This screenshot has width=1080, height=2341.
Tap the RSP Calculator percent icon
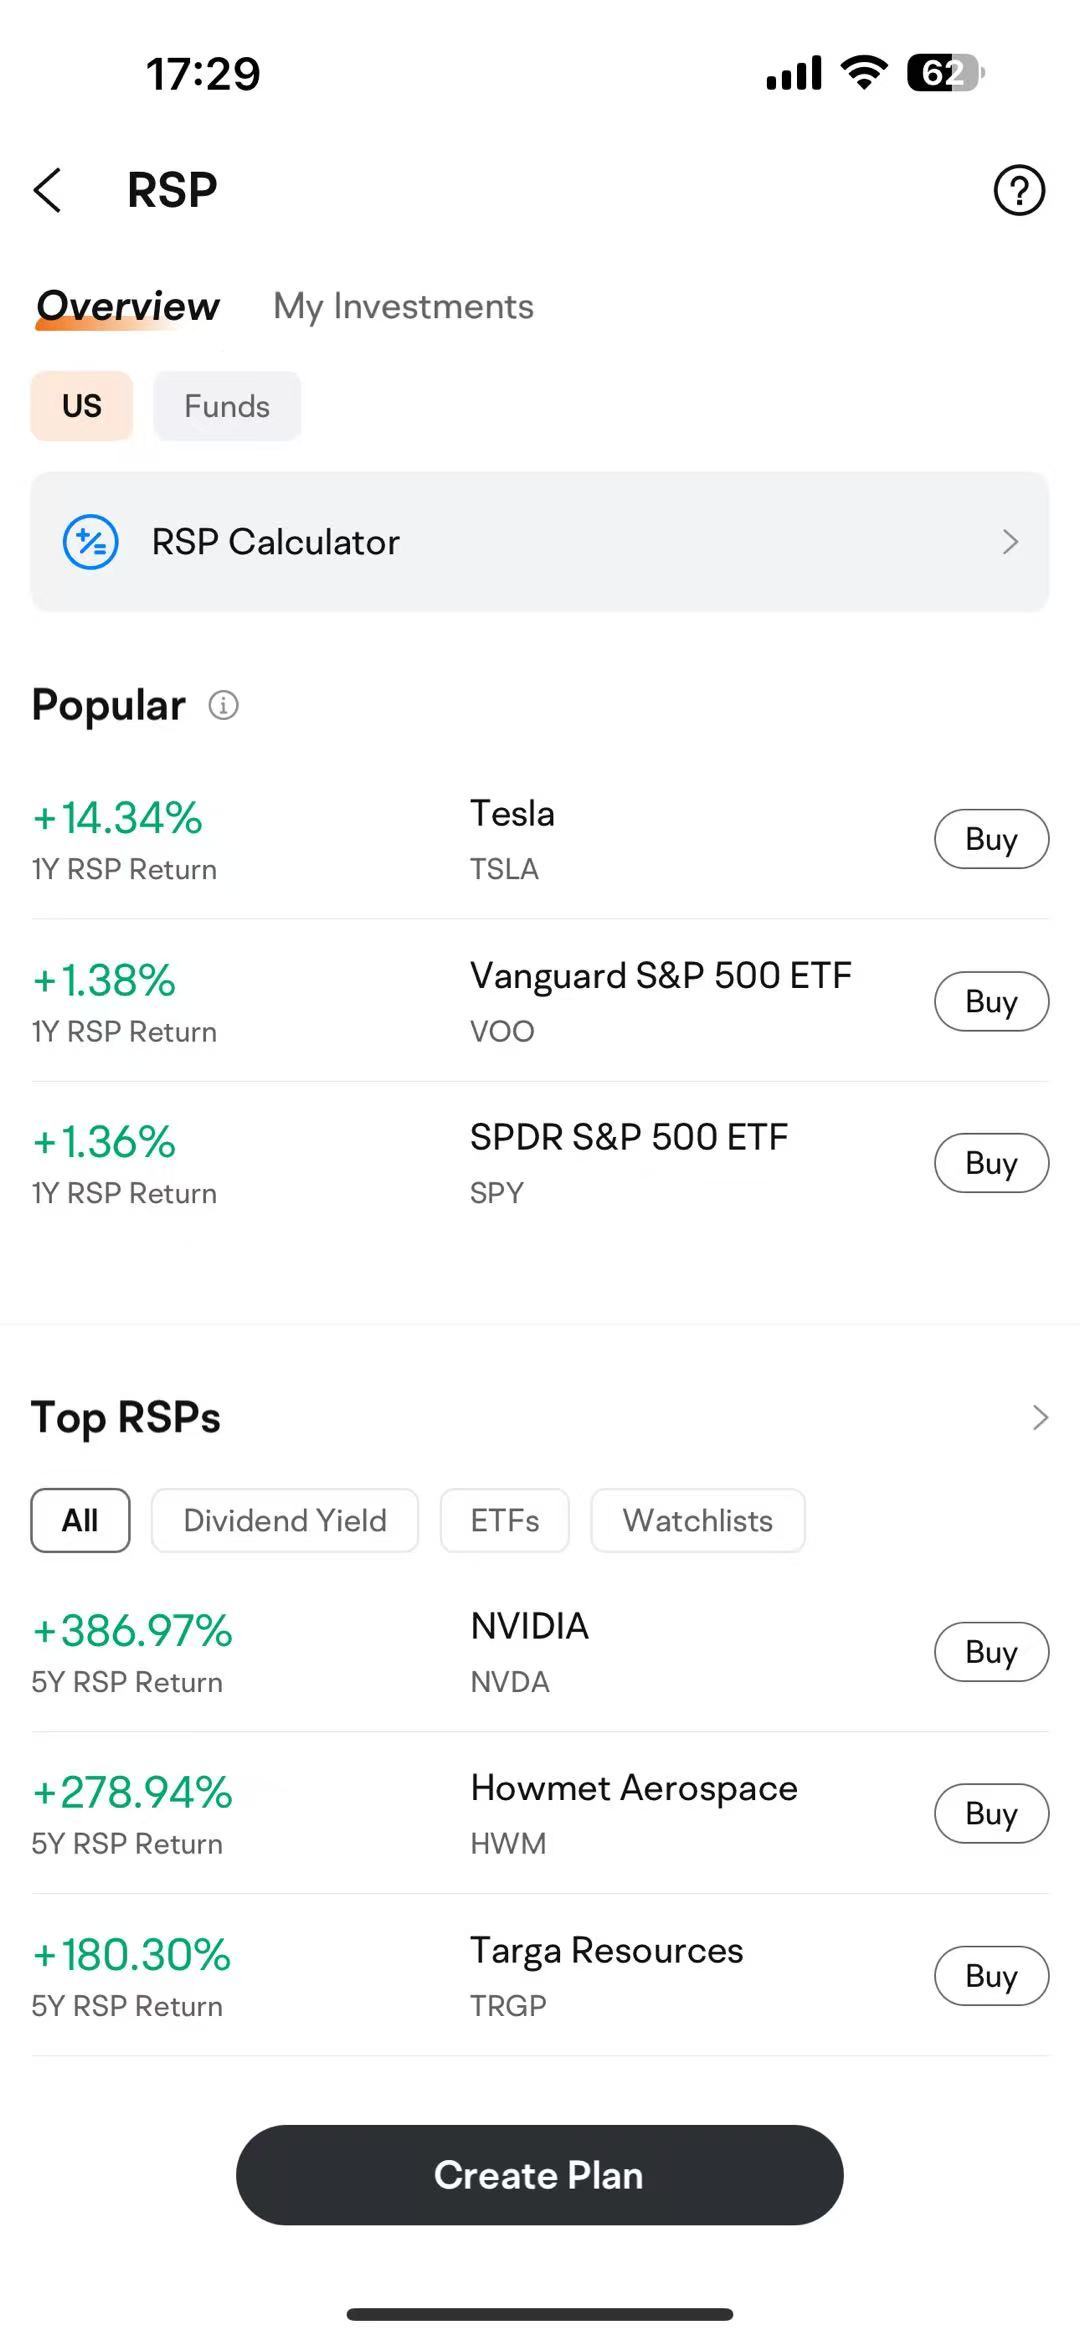[91, 542]
